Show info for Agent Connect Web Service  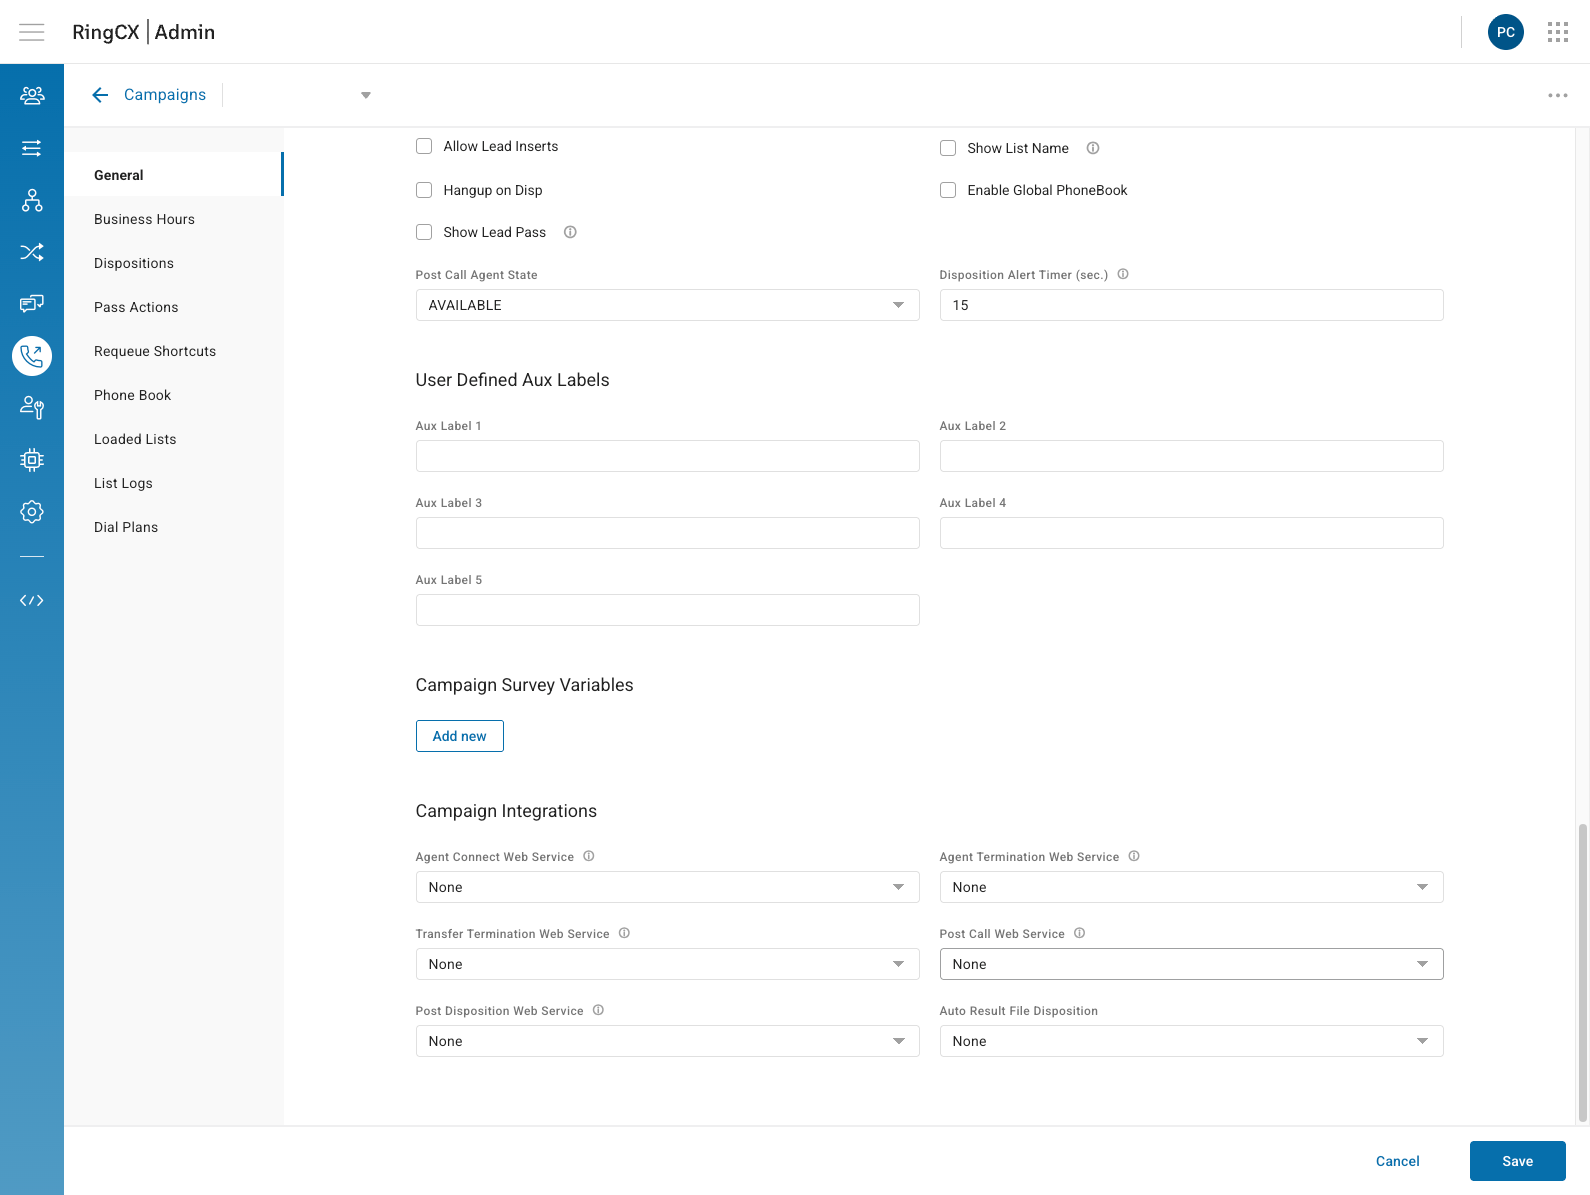tap(589, 856)
